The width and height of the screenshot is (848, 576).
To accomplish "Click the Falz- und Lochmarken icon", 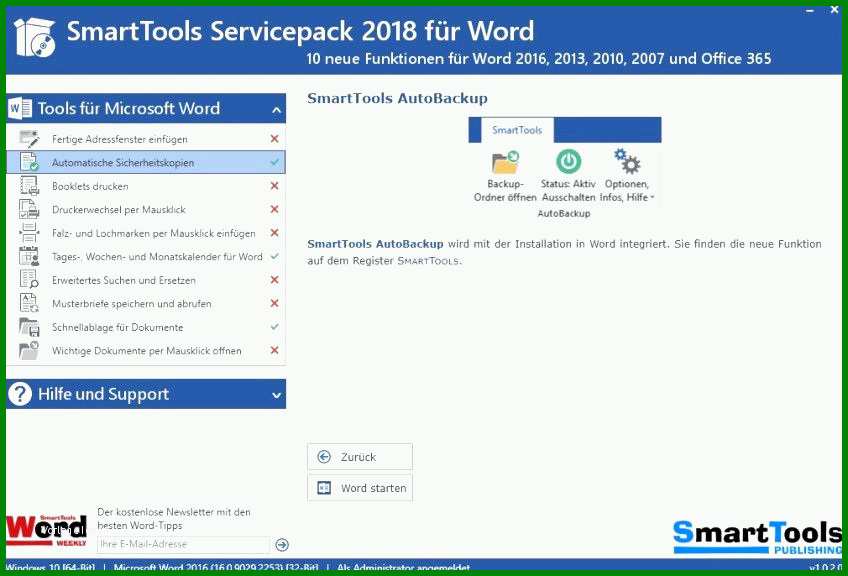I will (x=29, y=233).
